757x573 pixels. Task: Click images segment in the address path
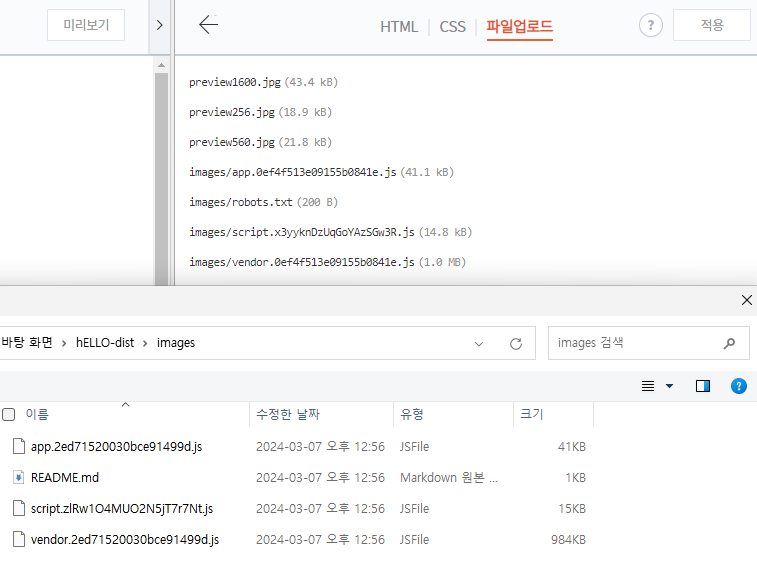176,343
